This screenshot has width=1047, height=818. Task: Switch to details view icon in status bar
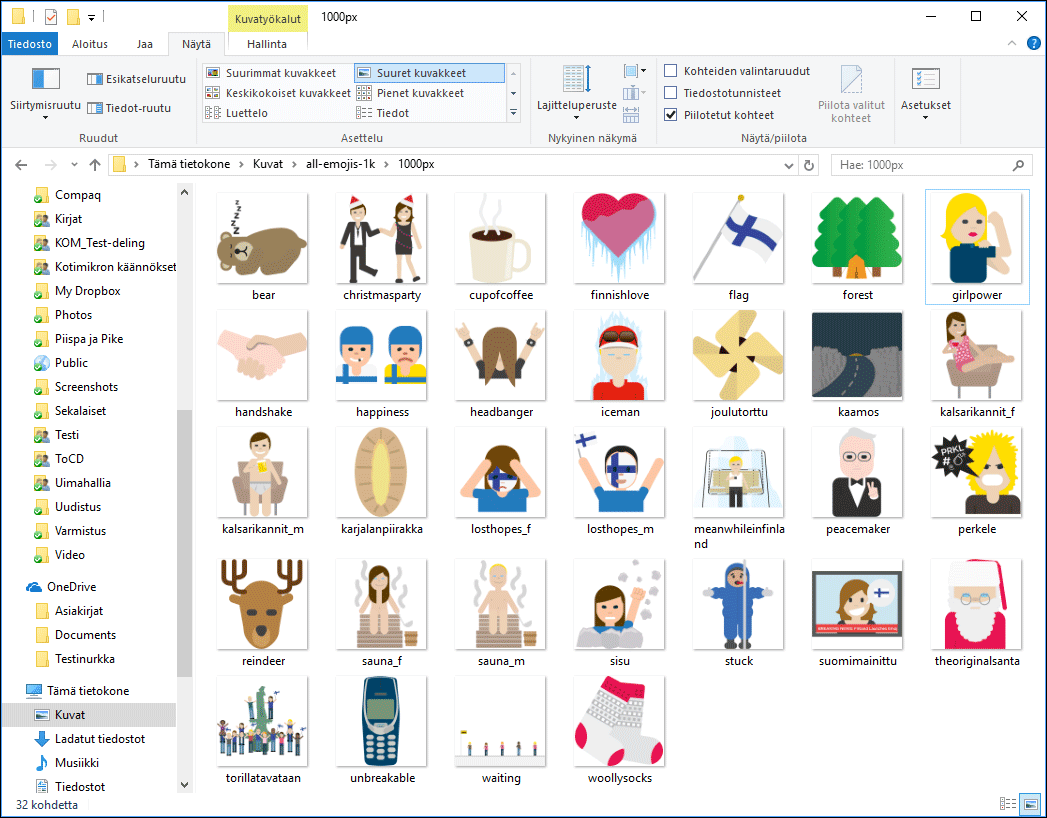coord(1008,804)
